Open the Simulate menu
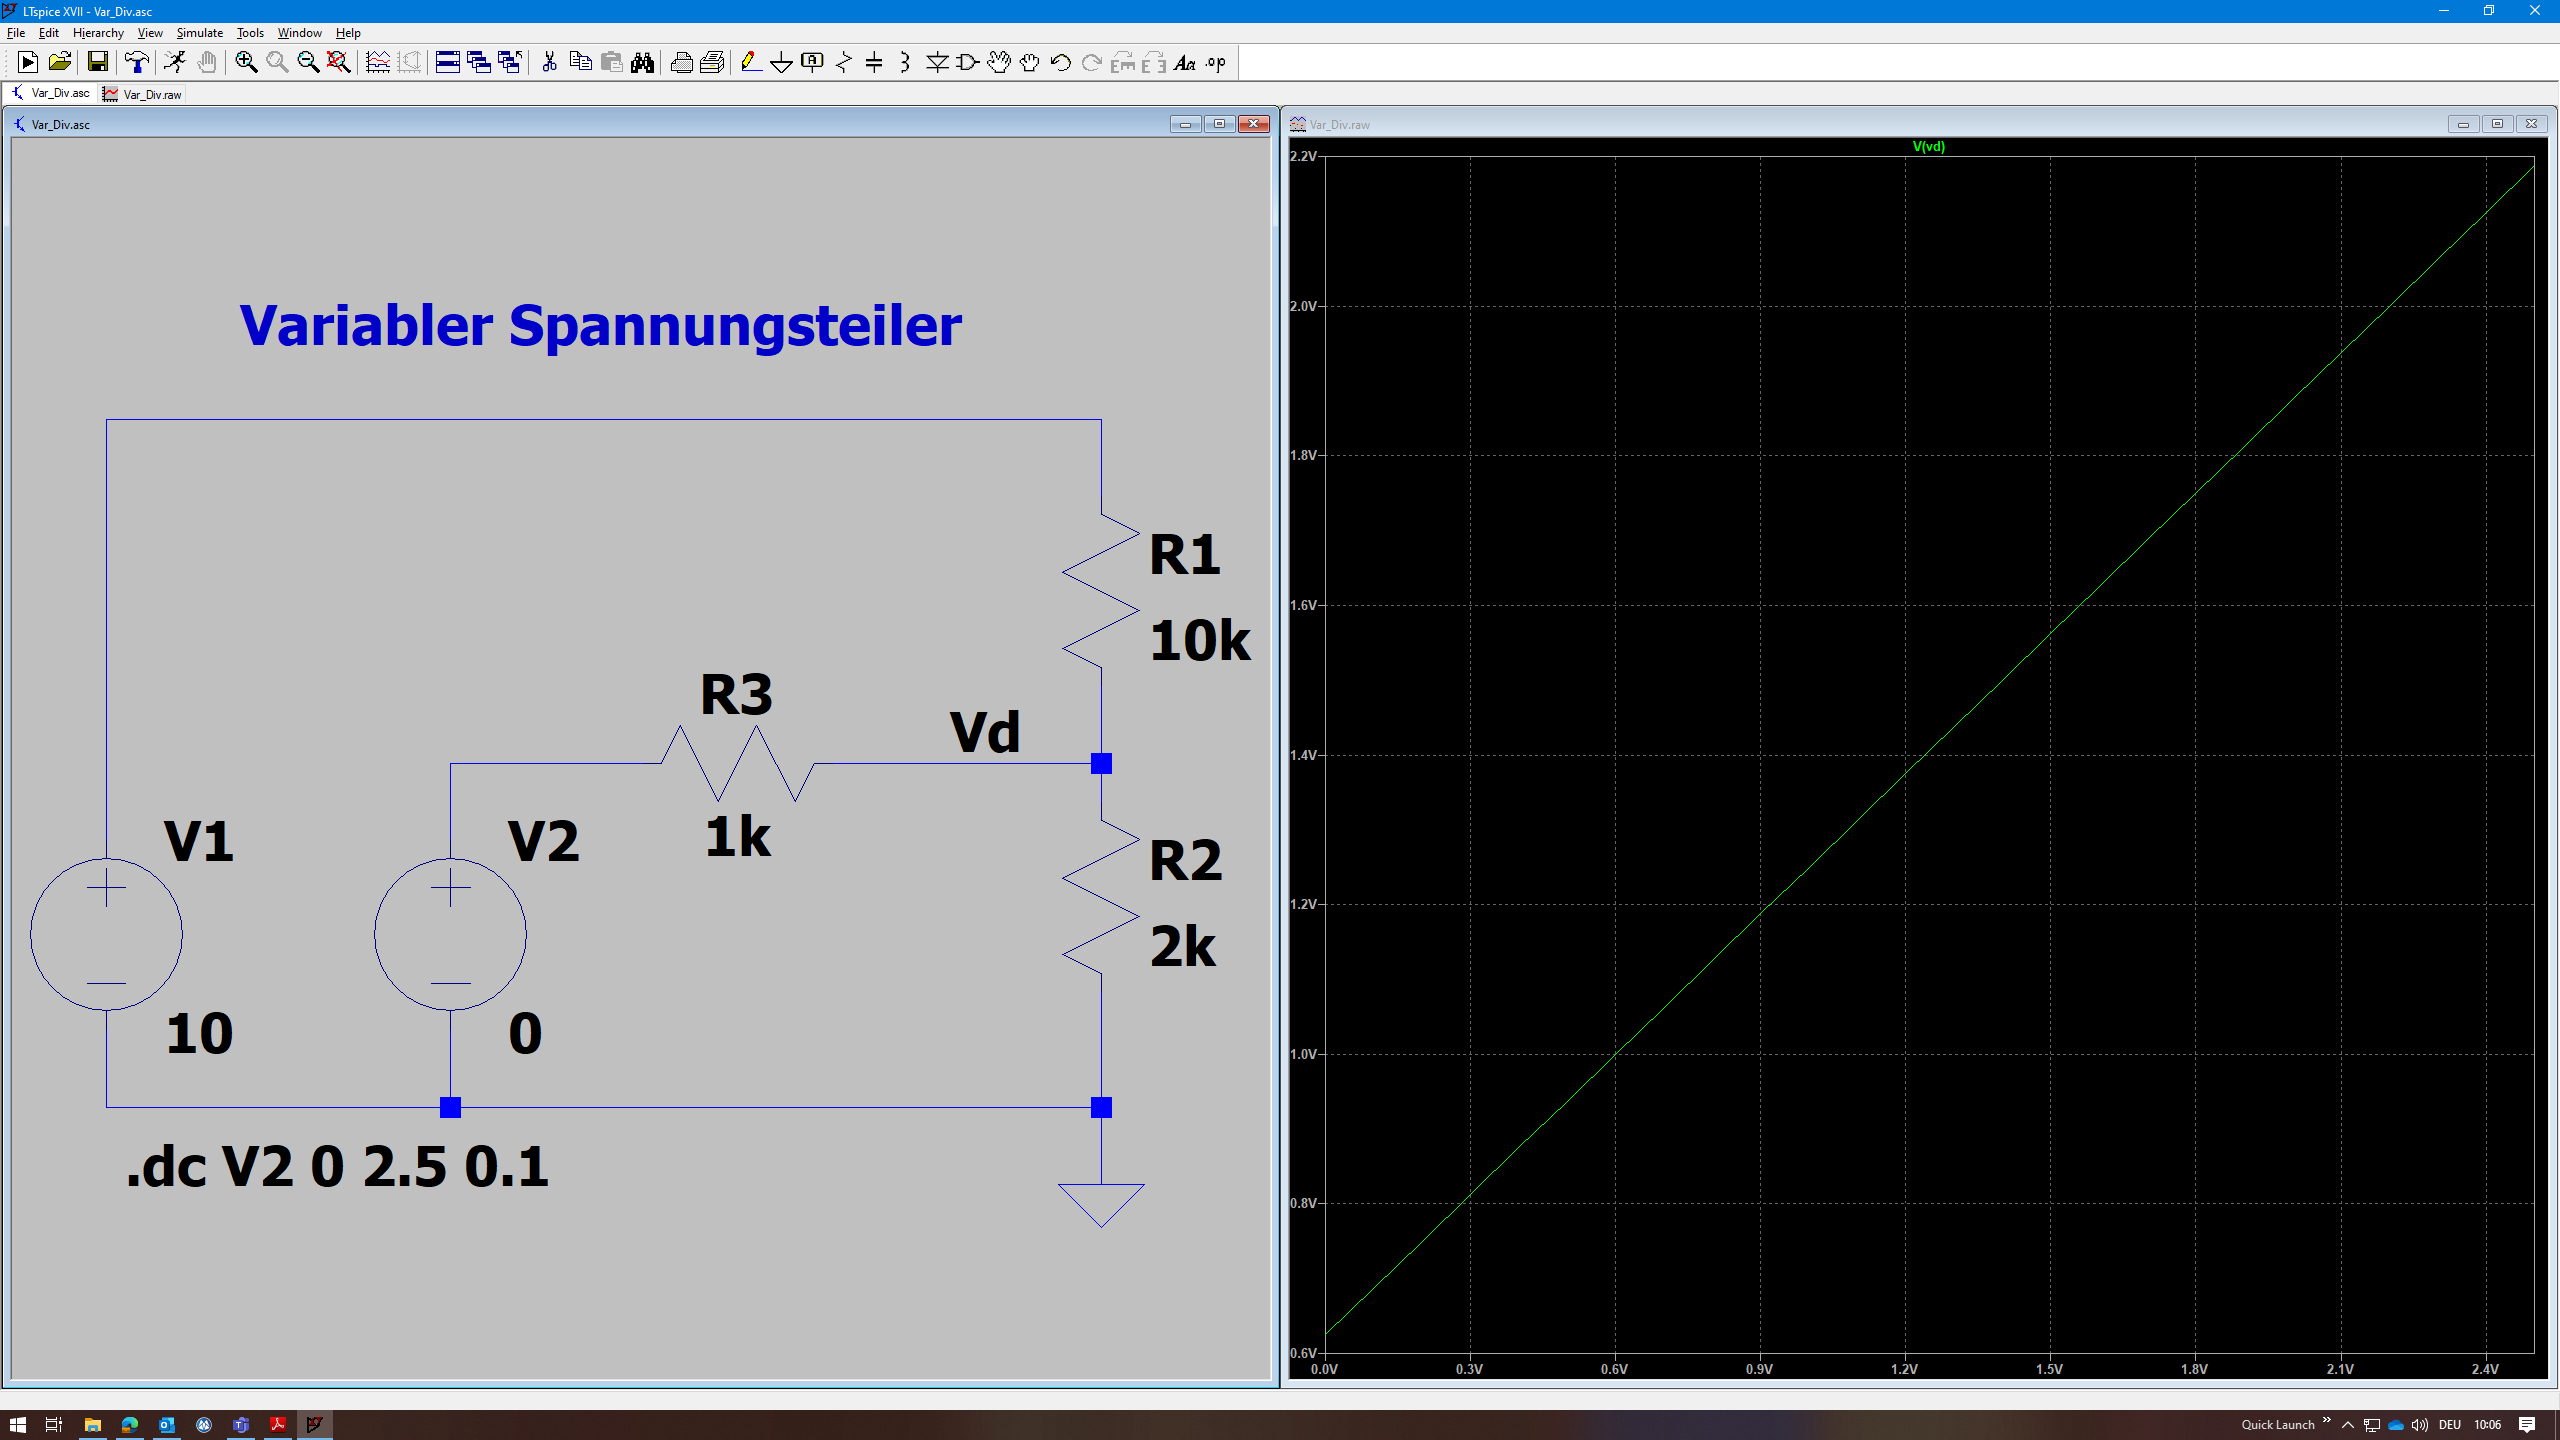Image resolution: width=2560 pixels, height=1440 pixels. [x=199, y=33]
